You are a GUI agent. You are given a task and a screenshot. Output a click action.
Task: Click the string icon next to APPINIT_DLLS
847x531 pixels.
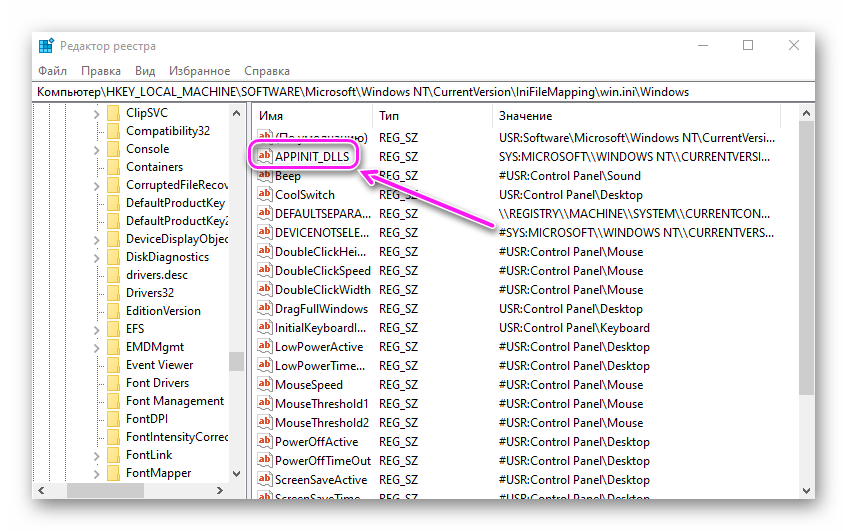click(265, 157)
